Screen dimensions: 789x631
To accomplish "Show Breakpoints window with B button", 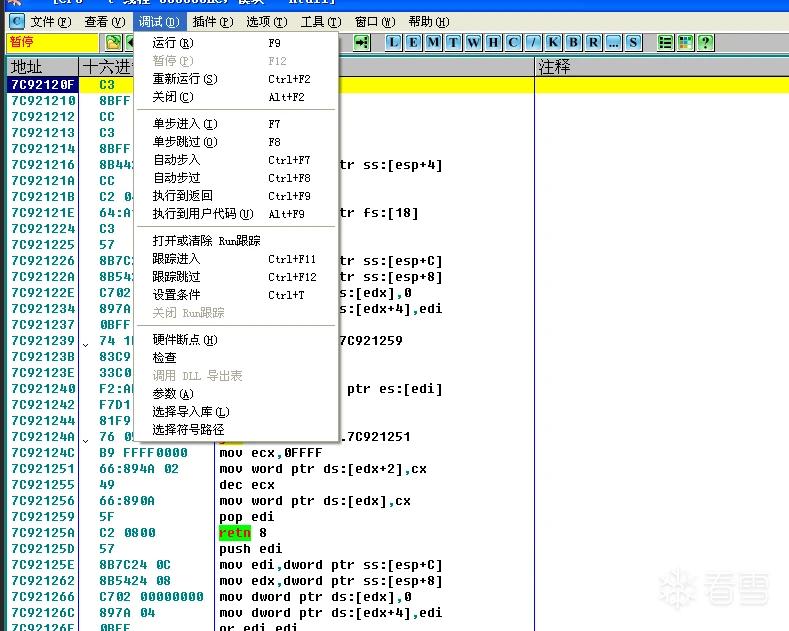I will [x=573, y=43].
